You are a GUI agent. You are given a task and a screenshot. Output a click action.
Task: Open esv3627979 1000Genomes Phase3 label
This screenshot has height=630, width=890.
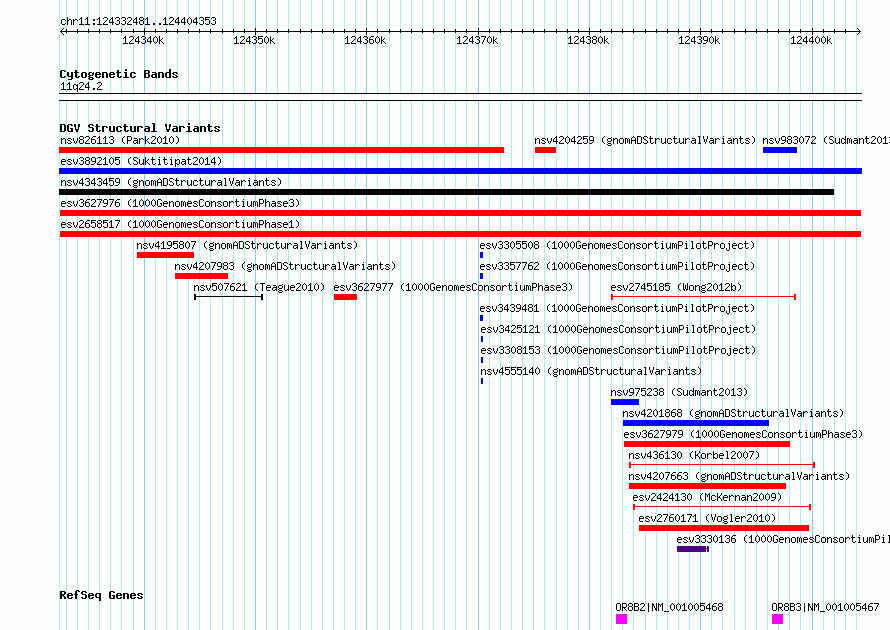(743, 434)
